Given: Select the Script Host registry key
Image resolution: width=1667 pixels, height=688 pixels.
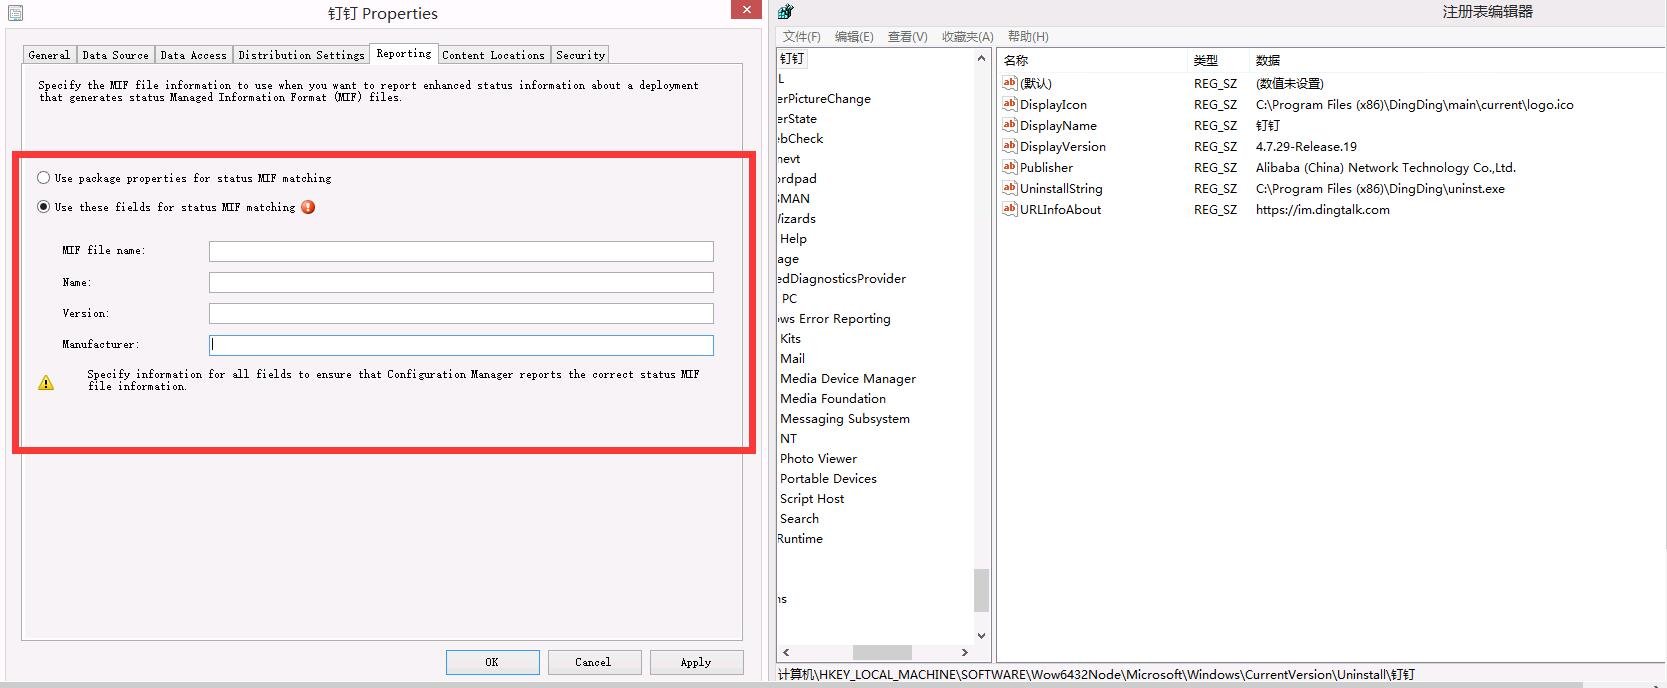Looking at the screenshot, I should coord(812,499).
